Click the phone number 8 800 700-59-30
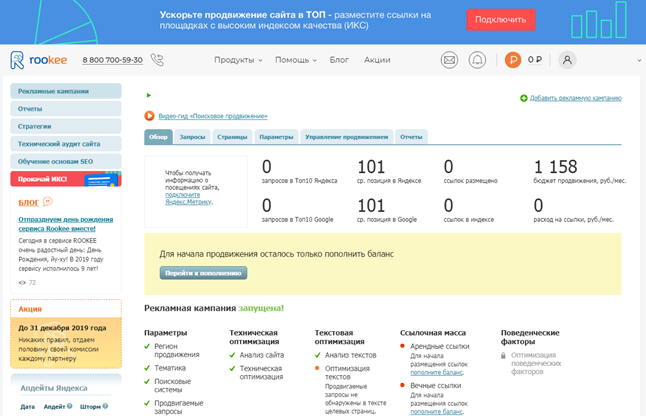The image size is (646, 416). pyautogui.click(x=112, y=60)
